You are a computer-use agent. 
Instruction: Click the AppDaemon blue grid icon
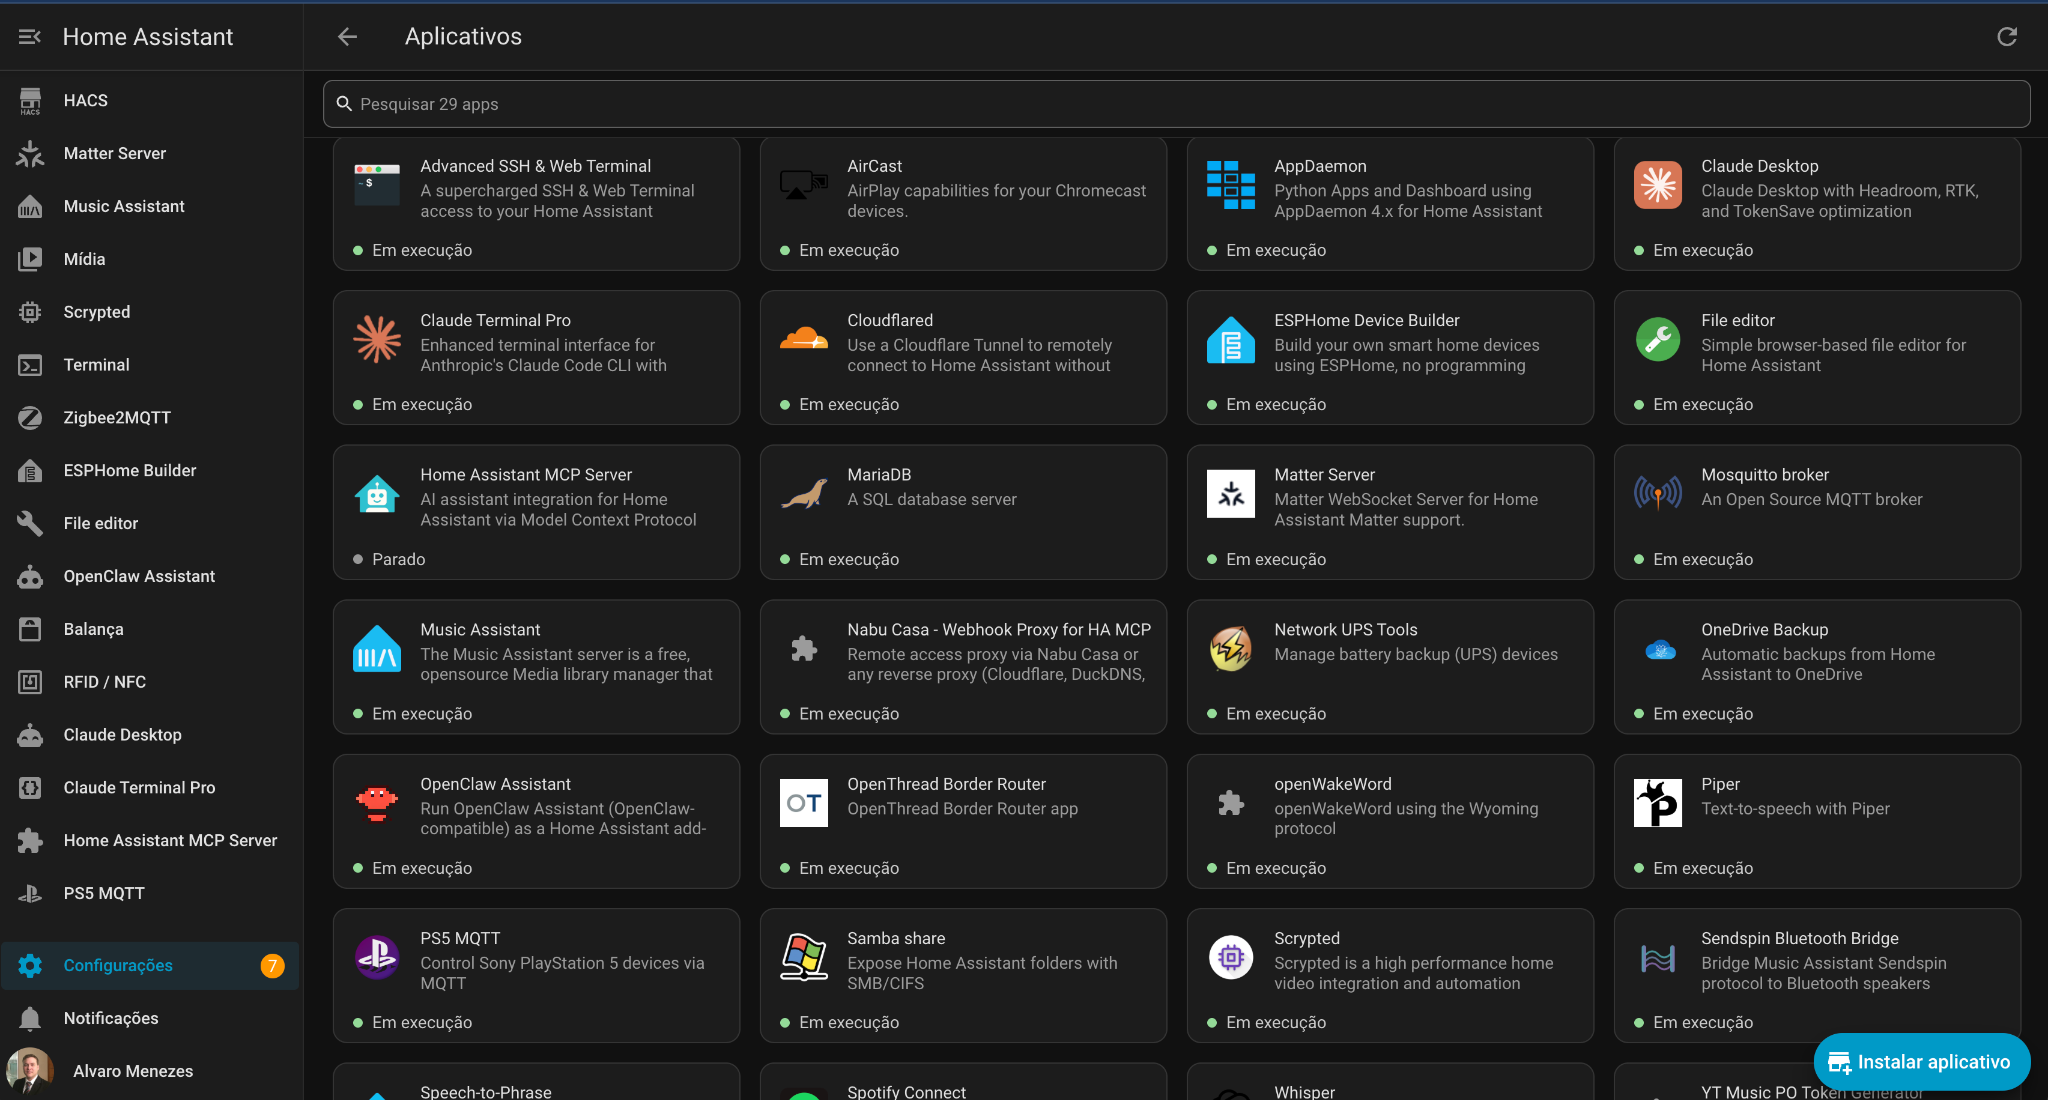pos(1231,185)
